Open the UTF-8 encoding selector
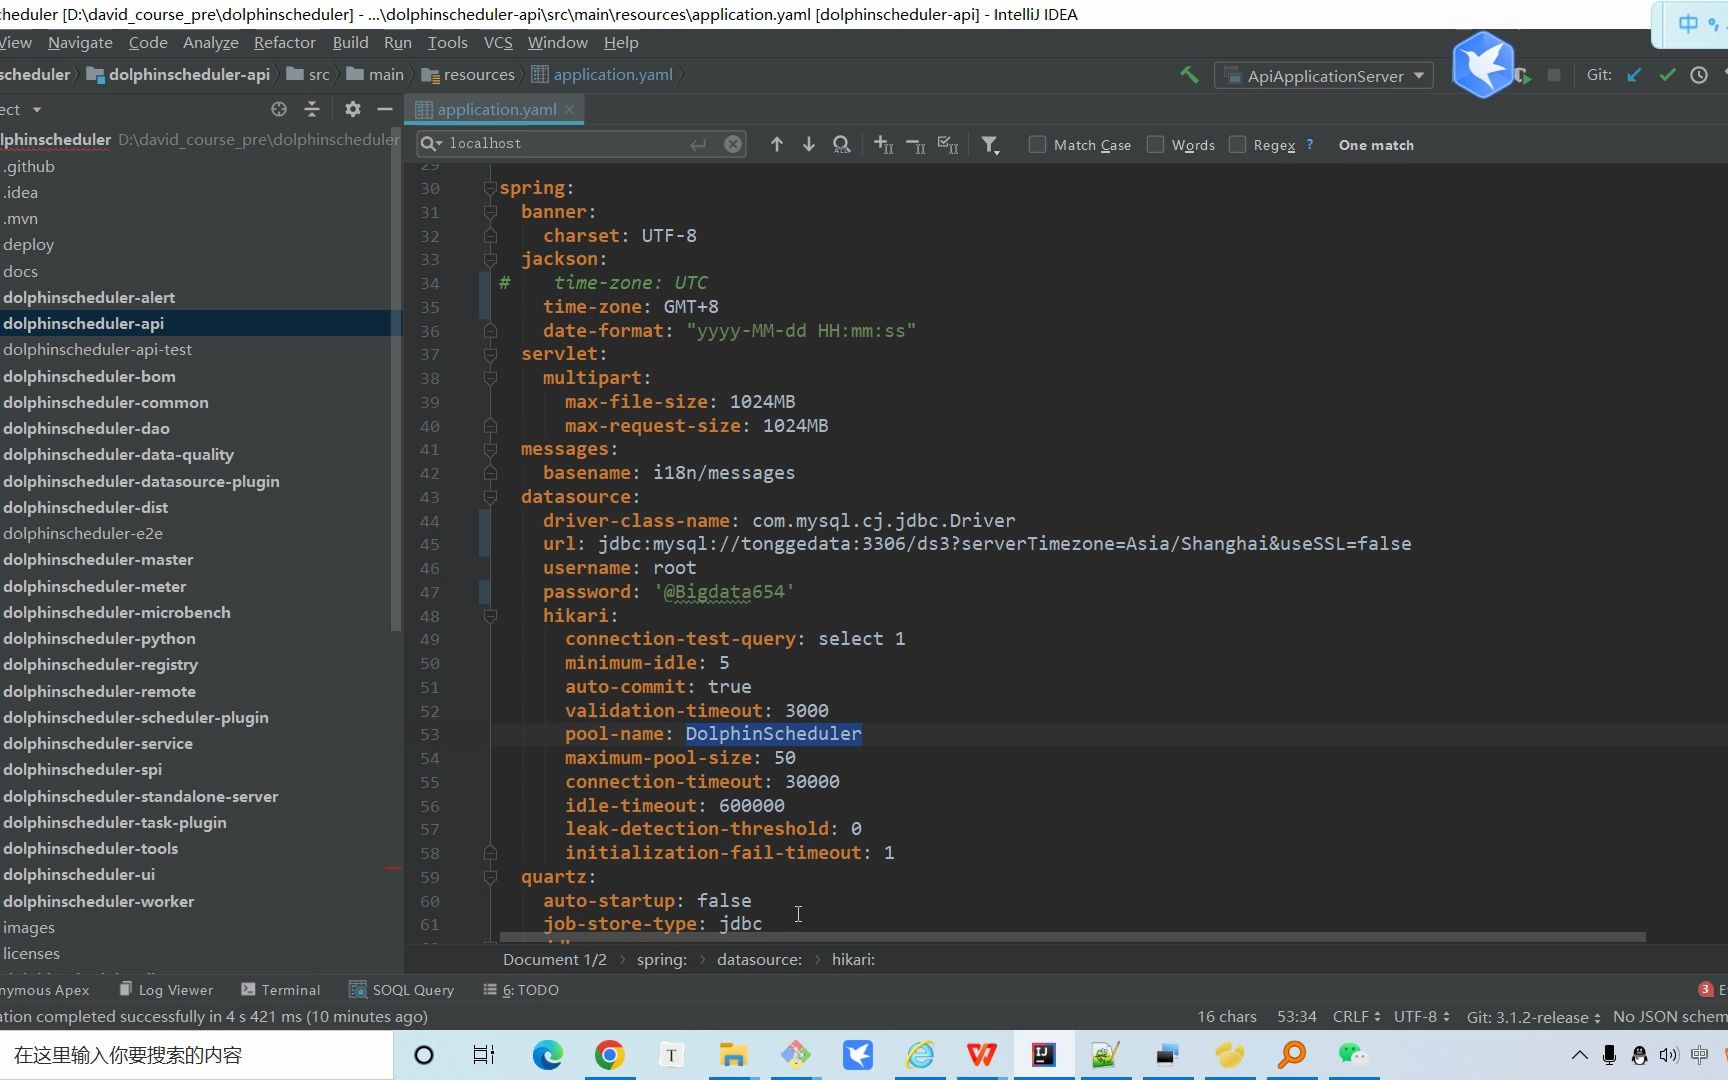The width and height of the screenshot is (1728, 1080). pyautogui.click(x=1421, y=1016)
